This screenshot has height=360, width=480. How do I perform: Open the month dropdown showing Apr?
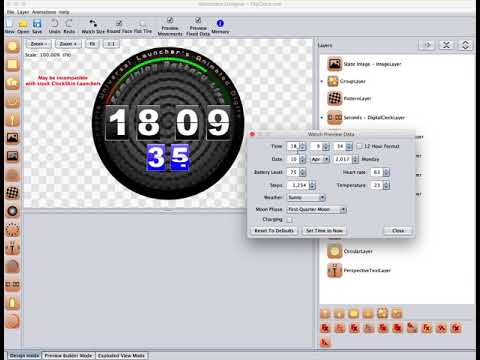320,159
